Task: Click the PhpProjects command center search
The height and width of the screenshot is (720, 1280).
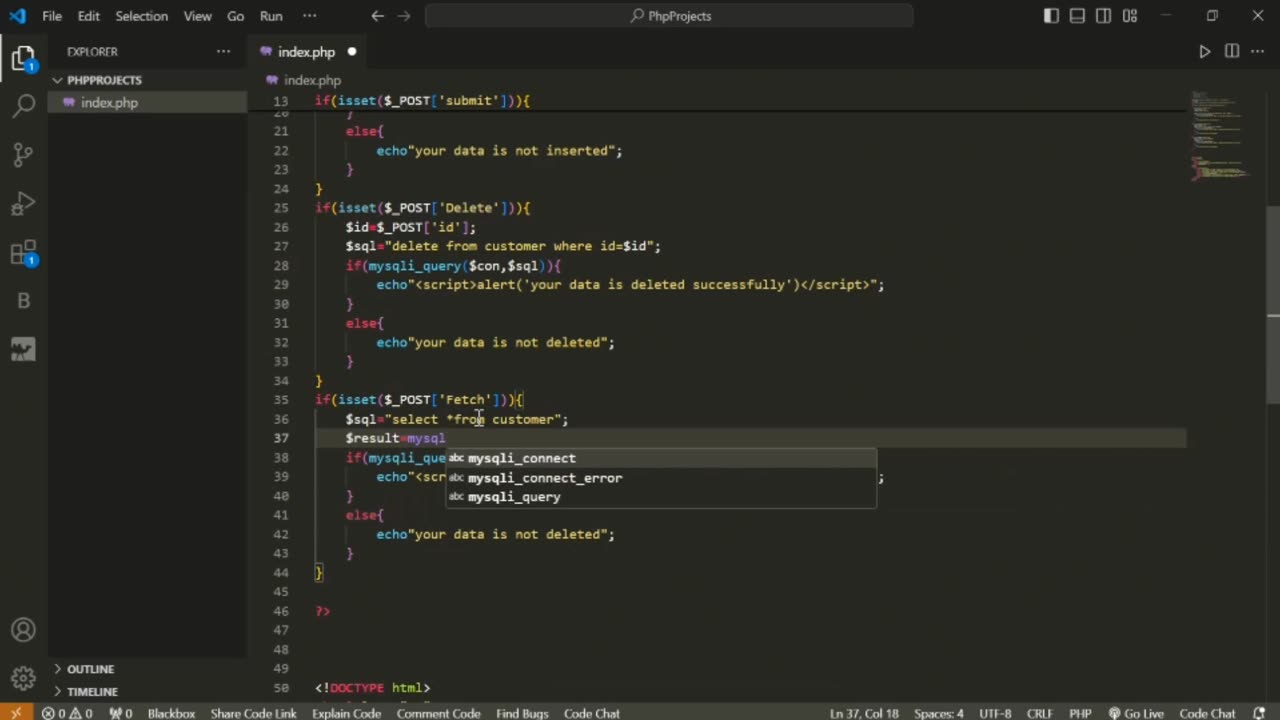Action: coord(669,16)
